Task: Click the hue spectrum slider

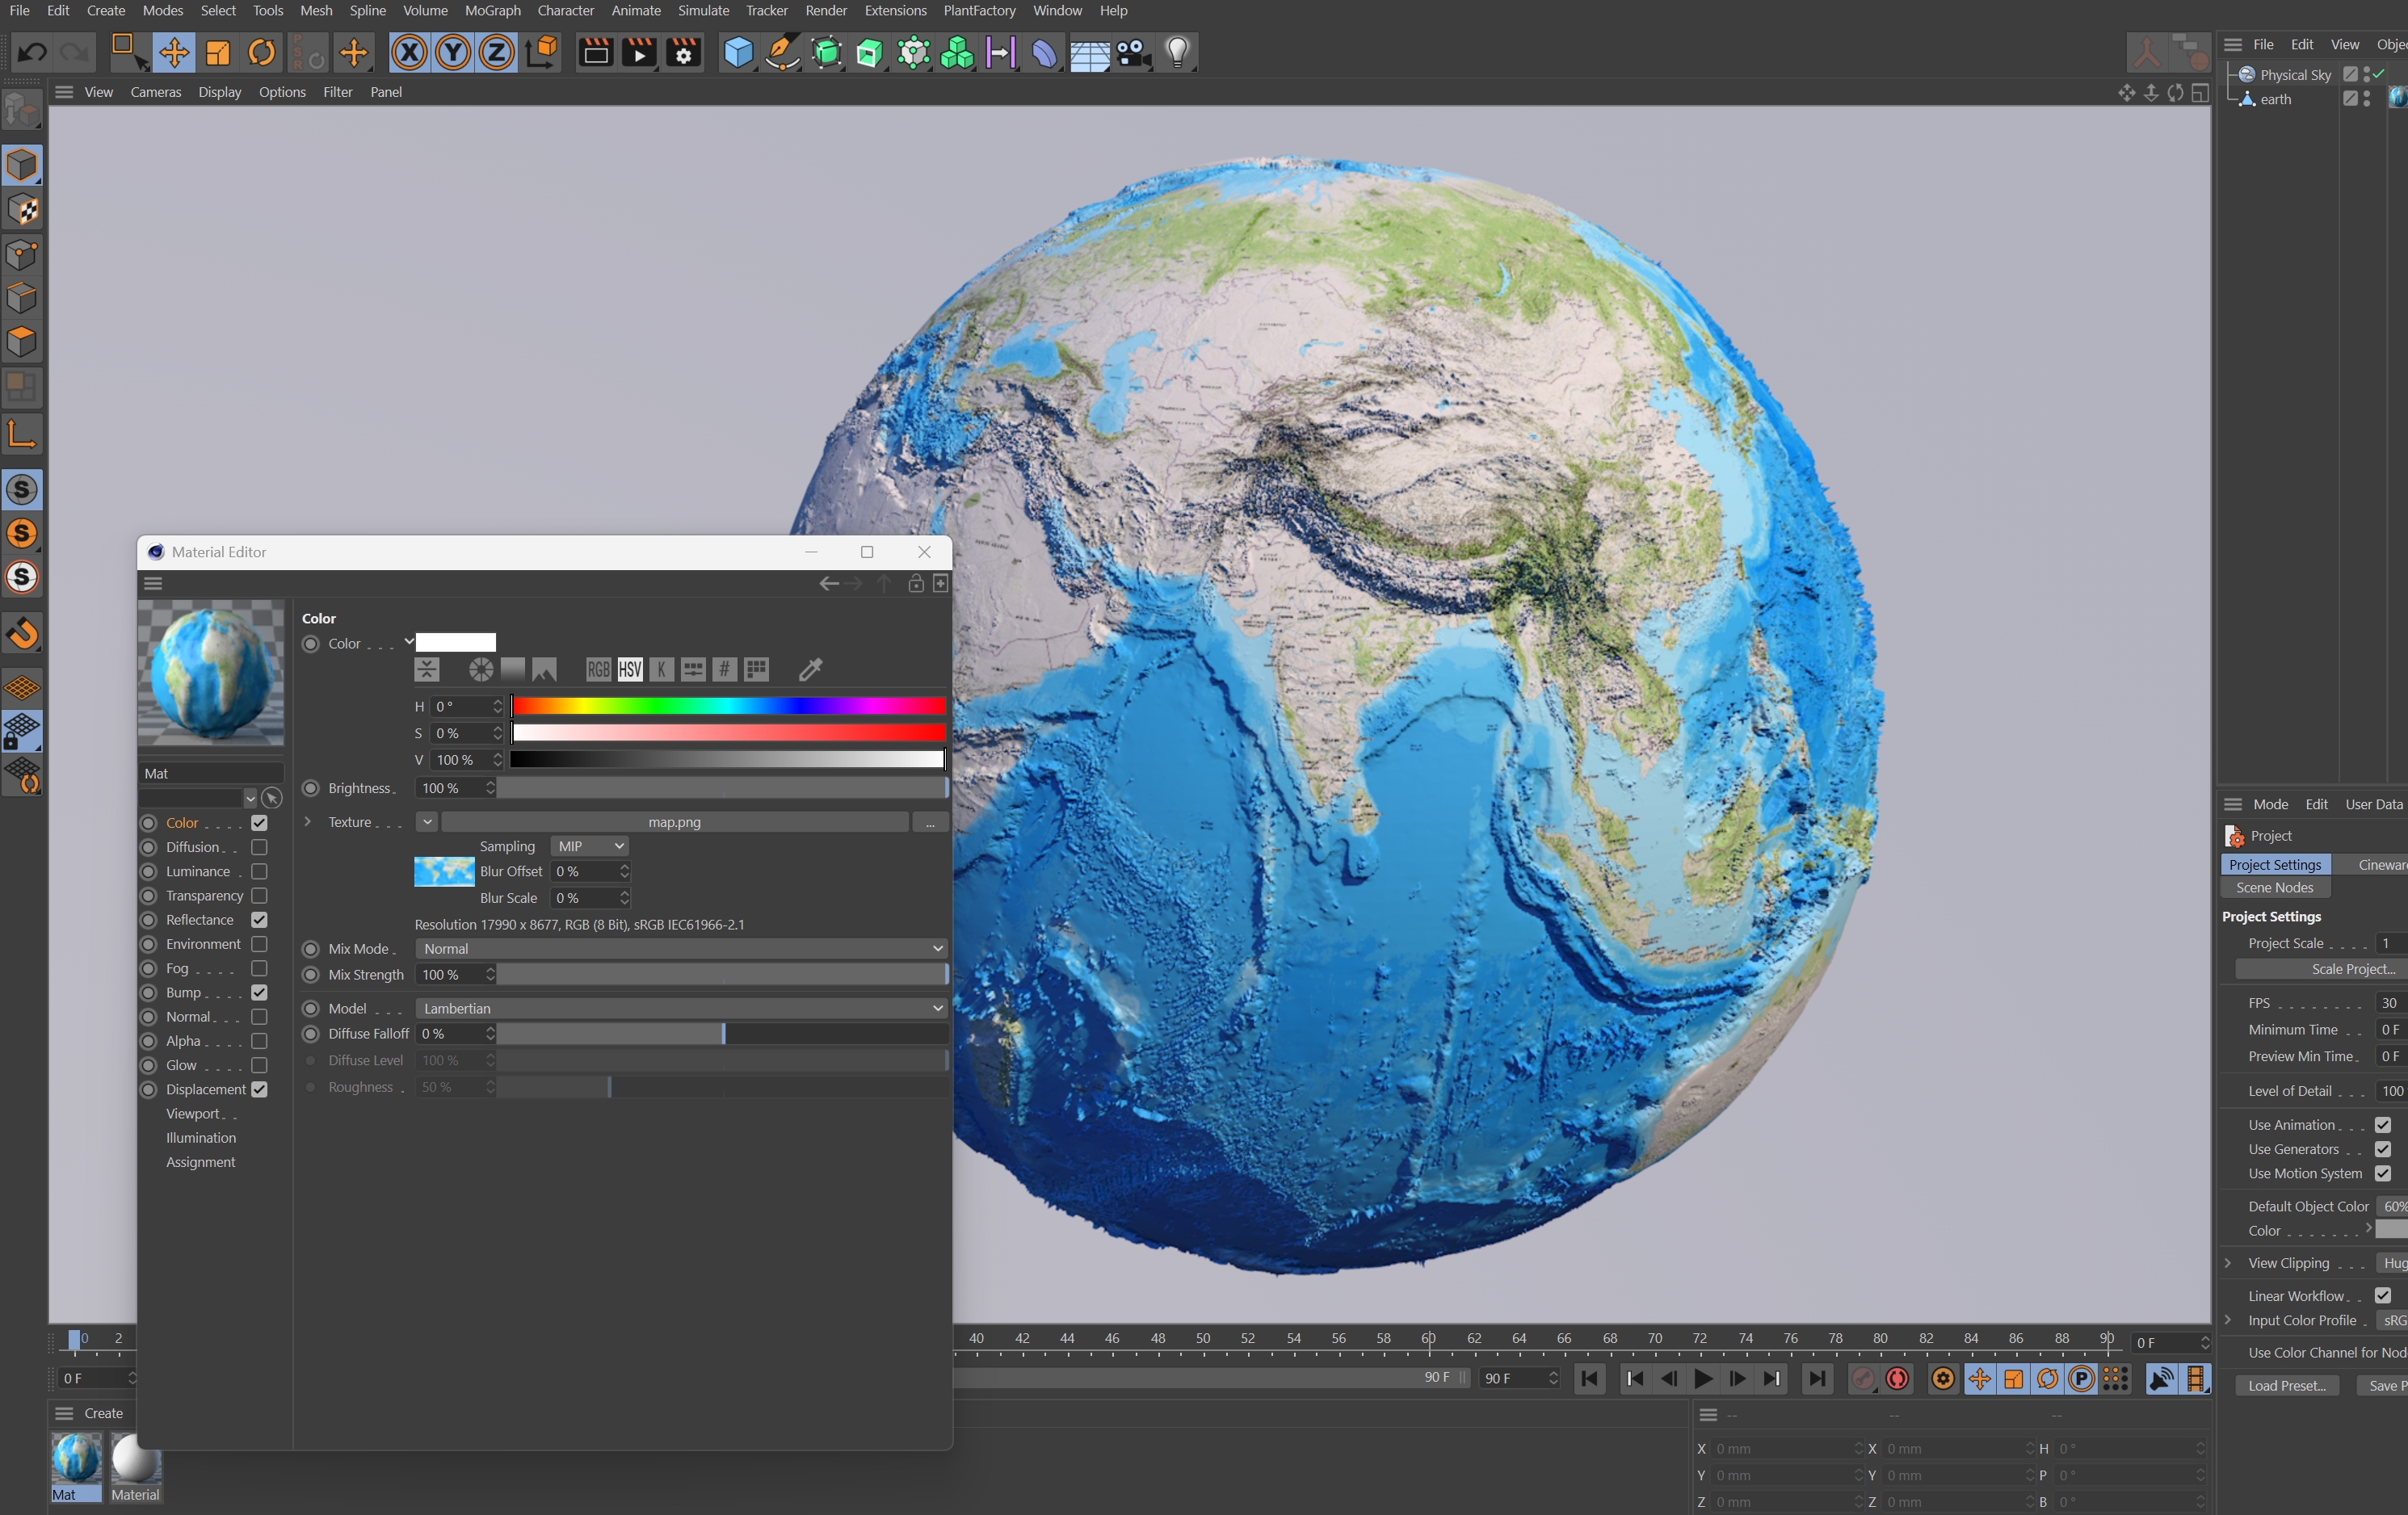Action: (x=728, y=706)
